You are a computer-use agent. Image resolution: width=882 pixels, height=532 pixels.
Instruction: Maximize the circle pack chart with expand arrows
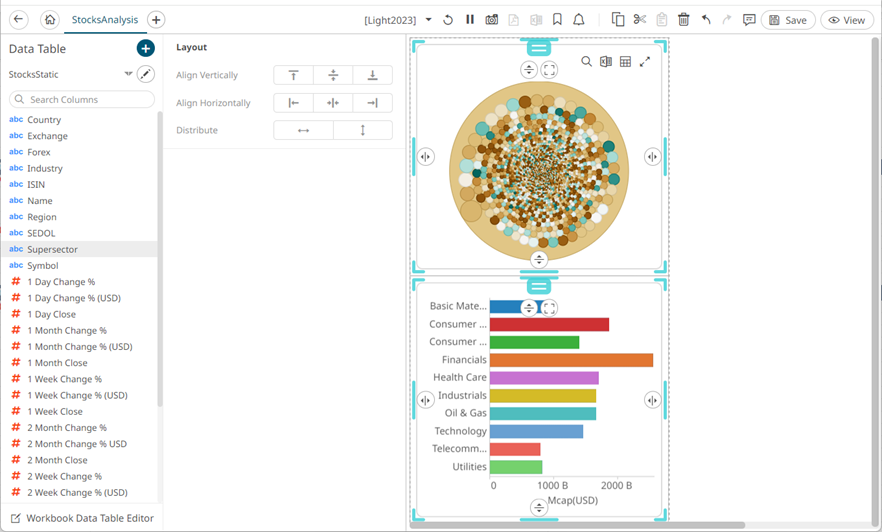(x=645, y=62)
